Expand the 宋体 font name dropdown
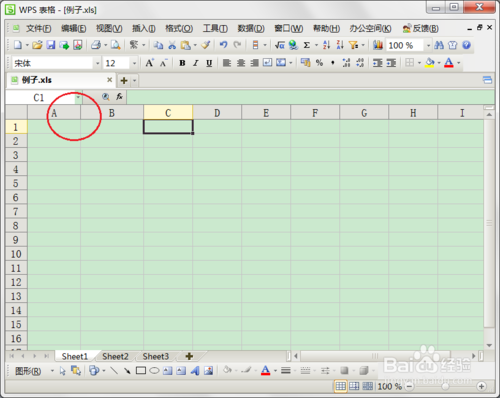Image resolution: width=500 pixels, height=398 pixels. coord(98,63)
